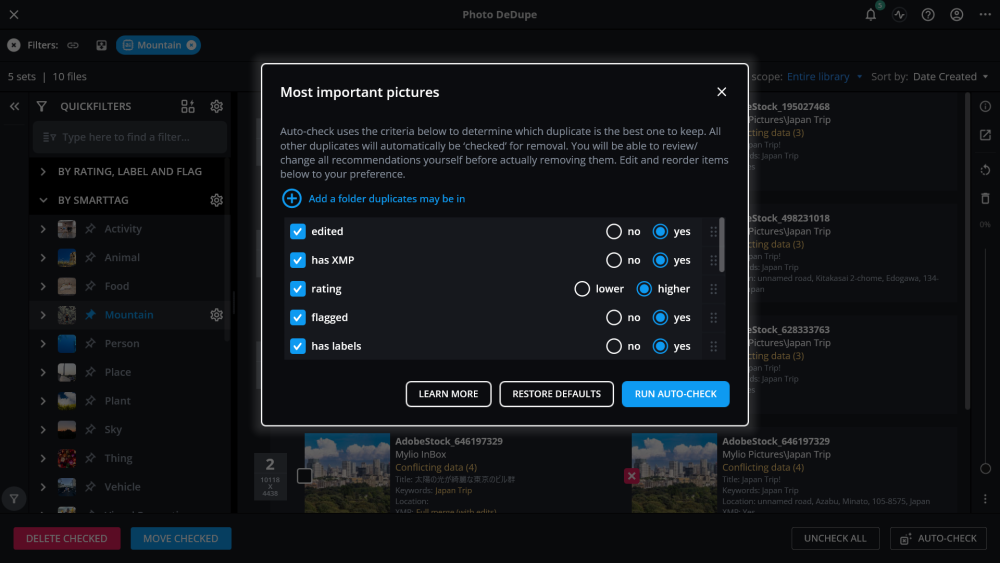Open the activity monitor icon
Screen dimensions: 1000x563
[899, 15]
